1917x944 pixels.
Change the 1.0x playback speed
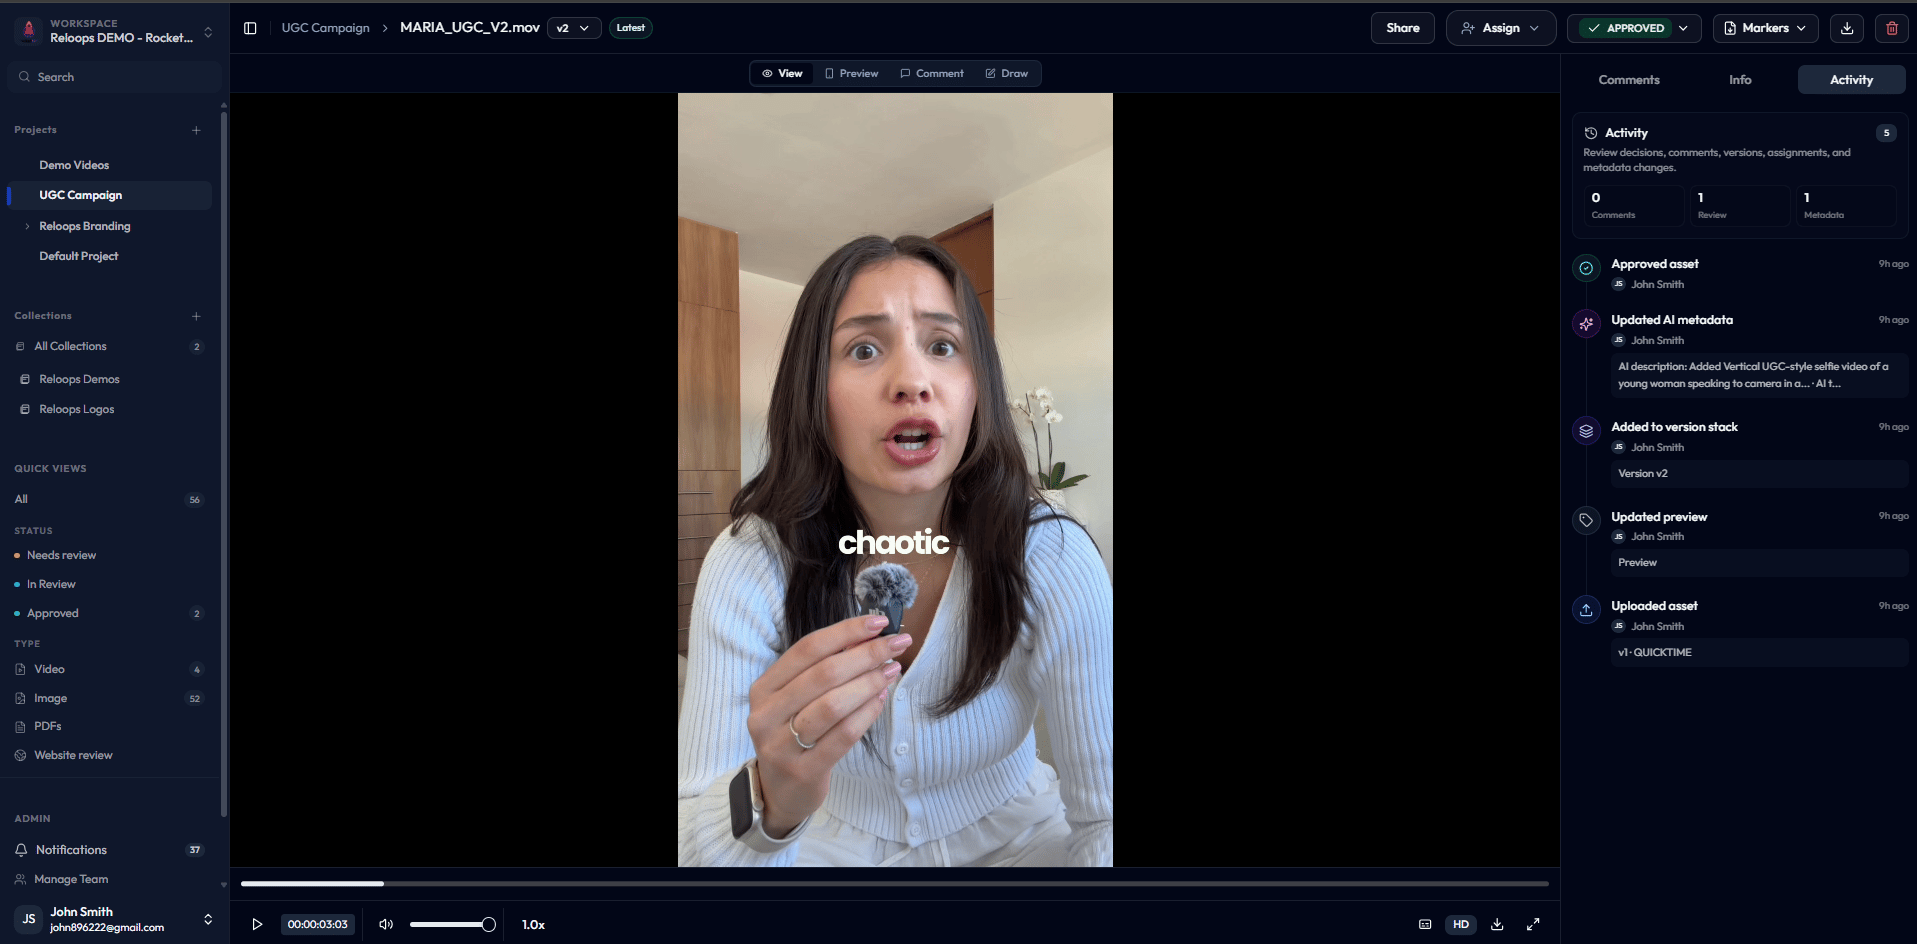(533, 924)
